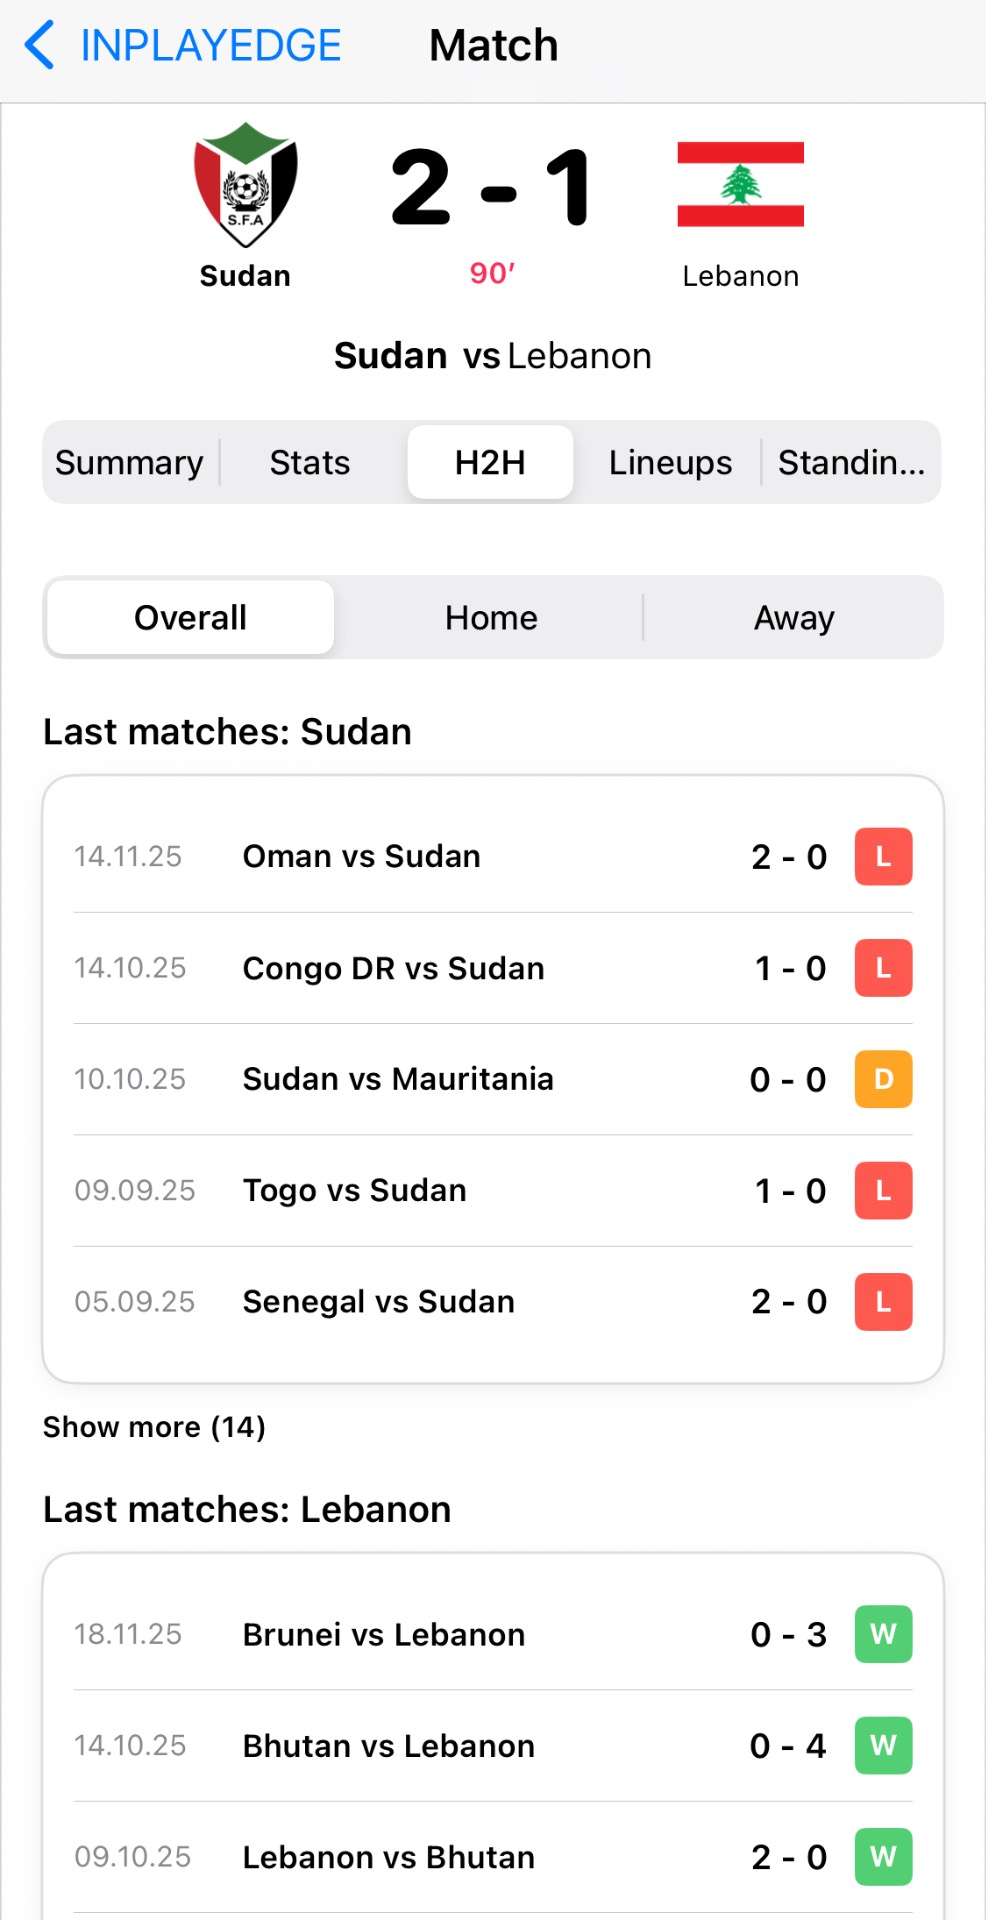Tap the win badge on Bhutan vs Lebanon
The image size is (986, 1920).
[883, 1746]
